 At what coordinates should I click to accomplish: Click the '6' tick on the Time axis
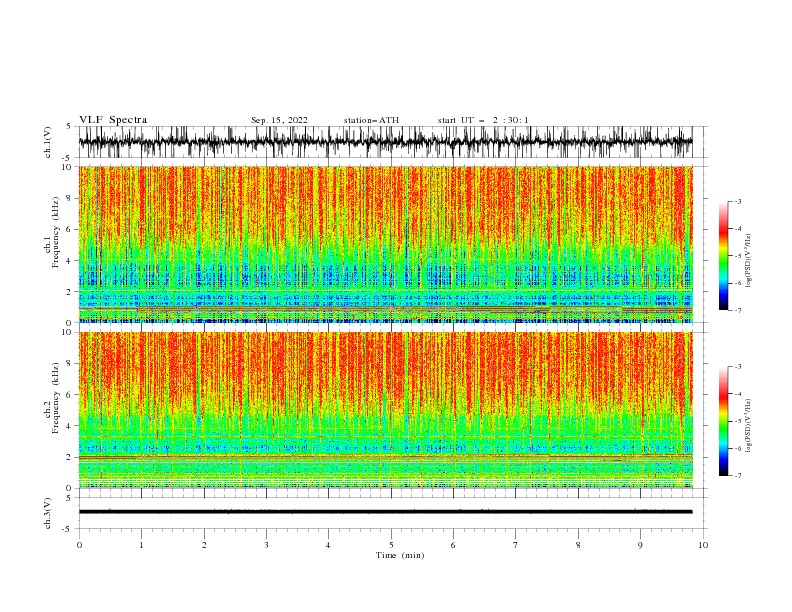pos(453,545)
